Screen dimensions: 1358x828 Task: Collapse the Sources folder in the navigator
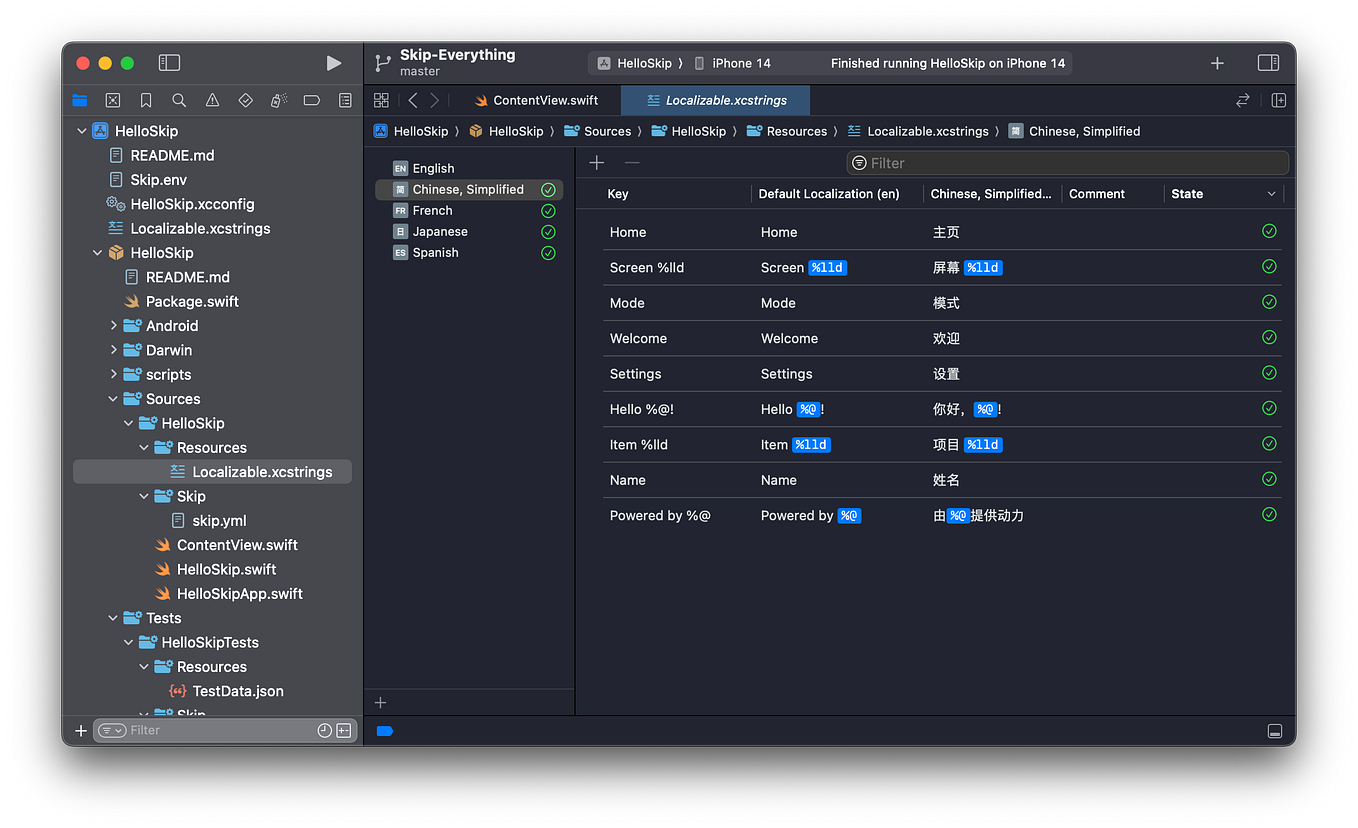[113, 398]
